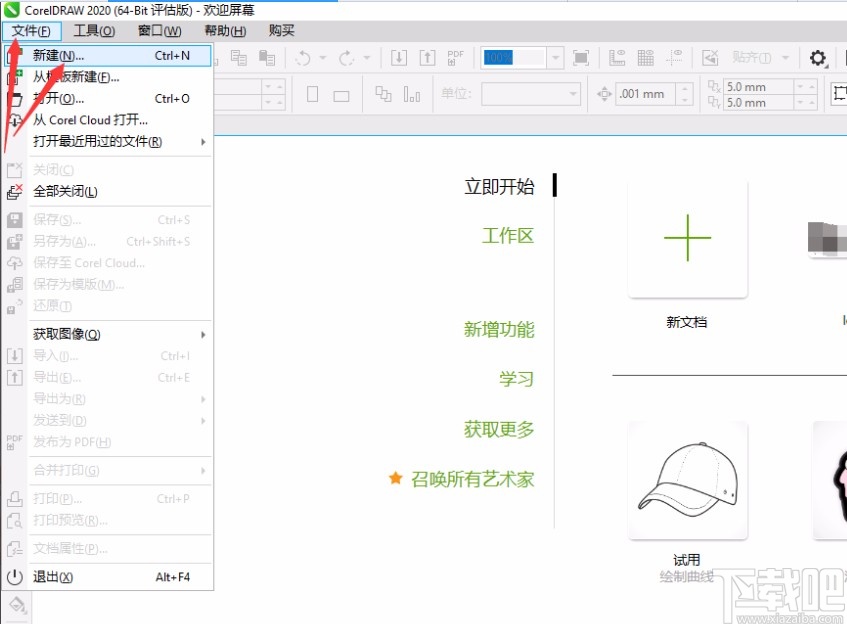Click the Import icon on the toolbar
Viewport: 847px width, 624px height.
pyautogui.click(x=400, y=58)
